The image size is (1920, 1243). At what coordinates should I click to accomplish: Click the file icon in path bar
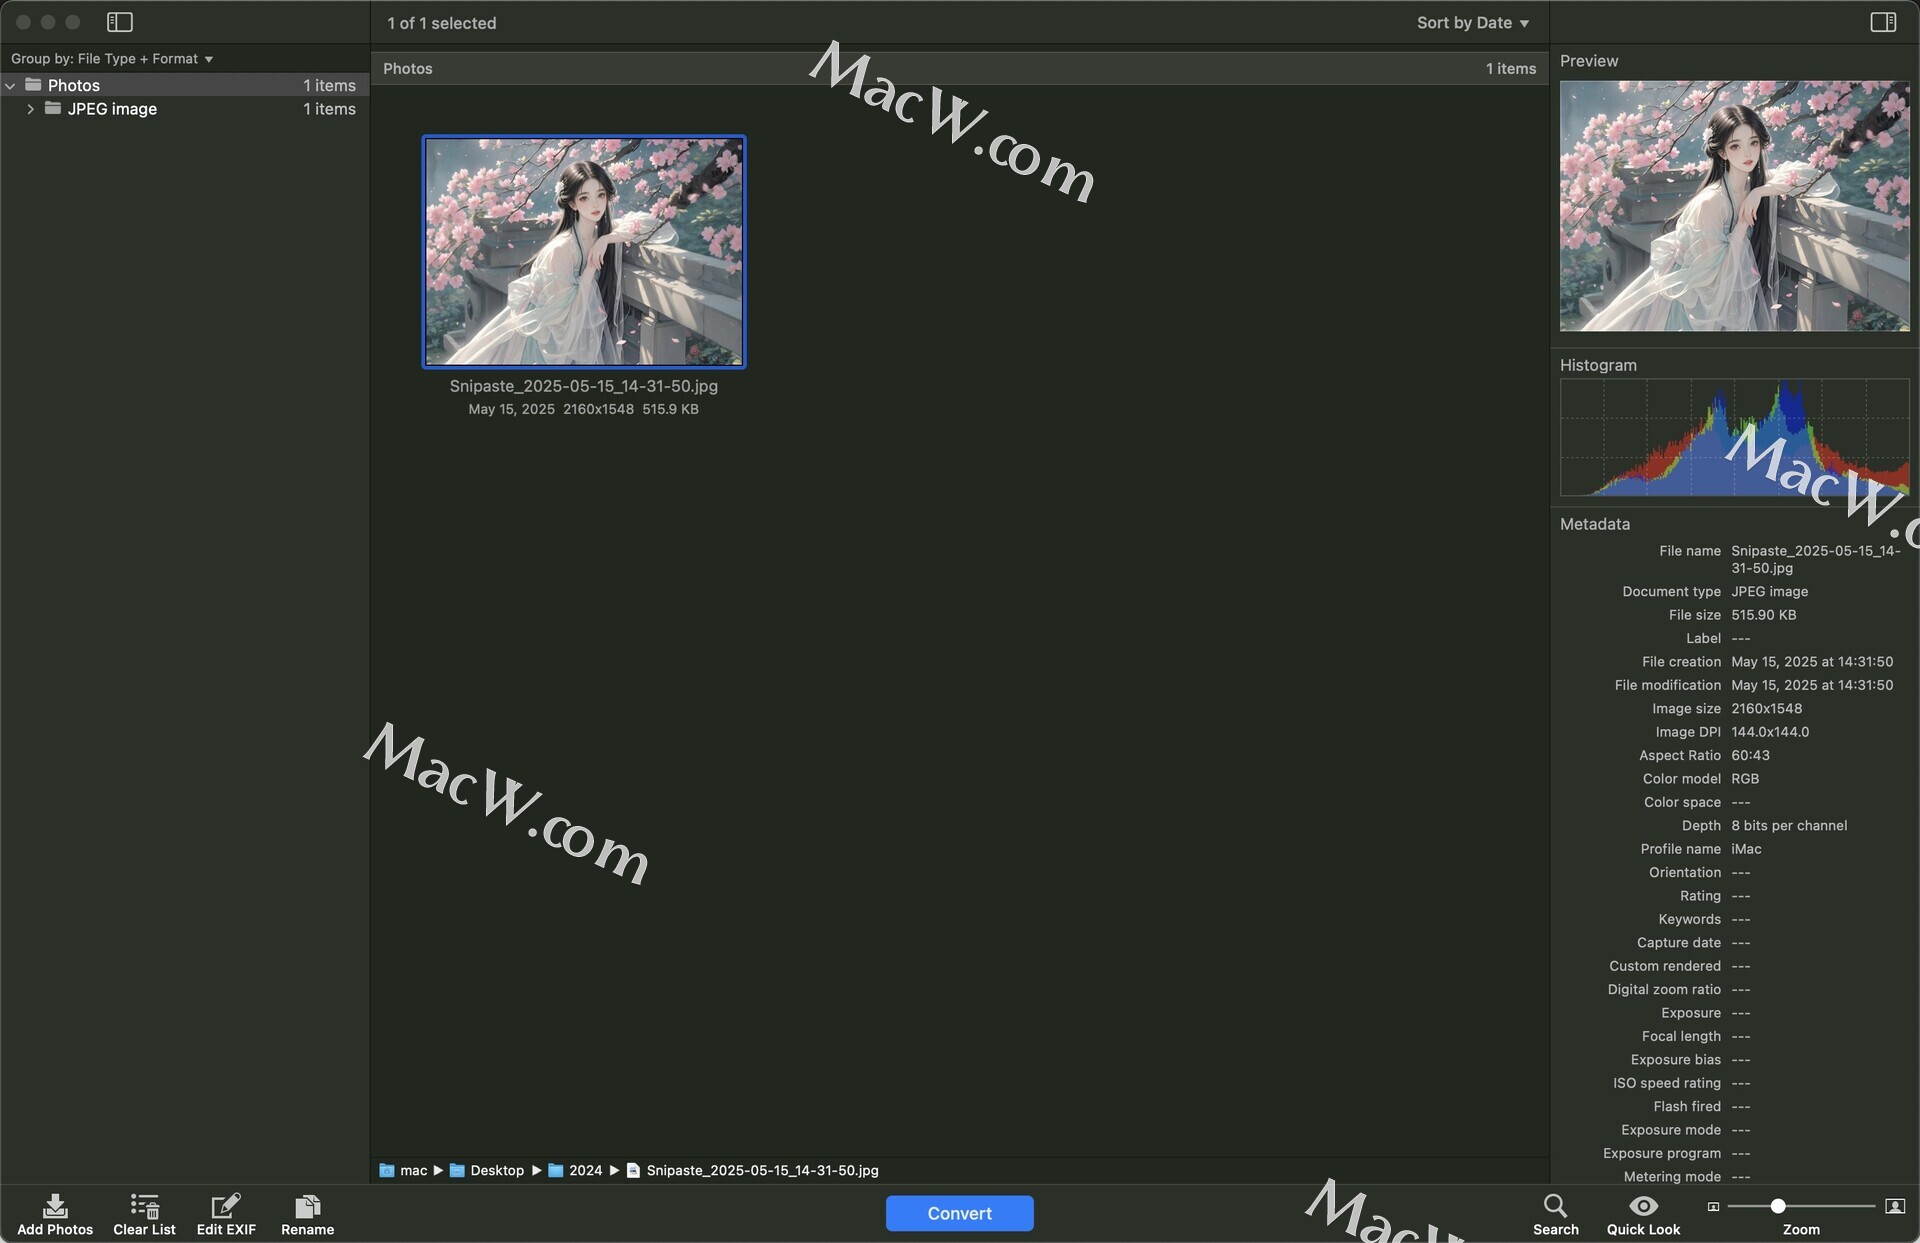pyautogui.click(x=633, y=1170)
